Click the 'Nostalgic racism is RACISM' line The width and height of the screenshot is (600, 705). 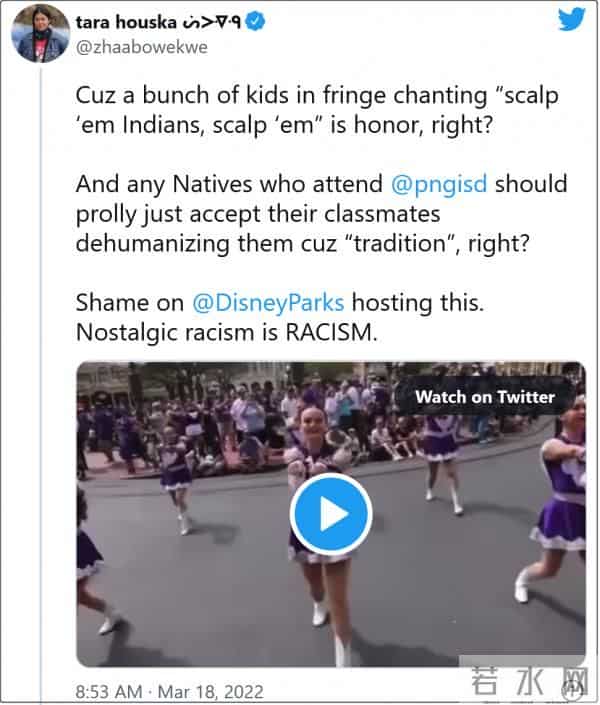(227, 331)
